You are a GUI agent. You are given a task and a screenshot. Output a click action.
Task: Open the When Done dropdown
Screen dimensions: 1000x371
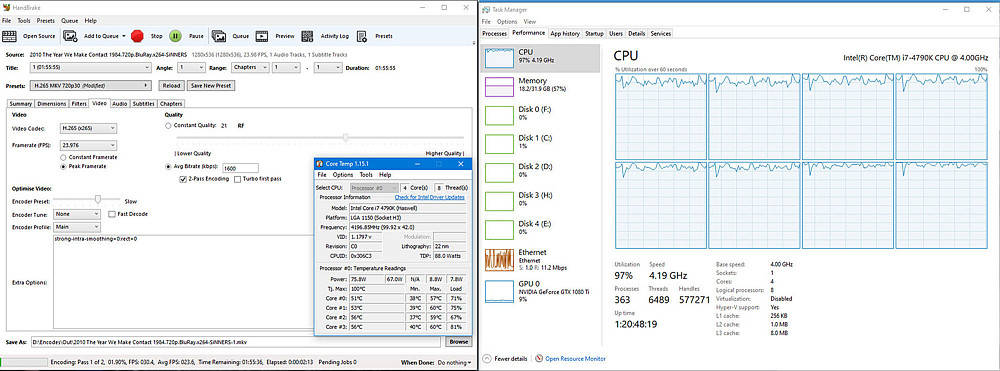[x=455, y=363]
